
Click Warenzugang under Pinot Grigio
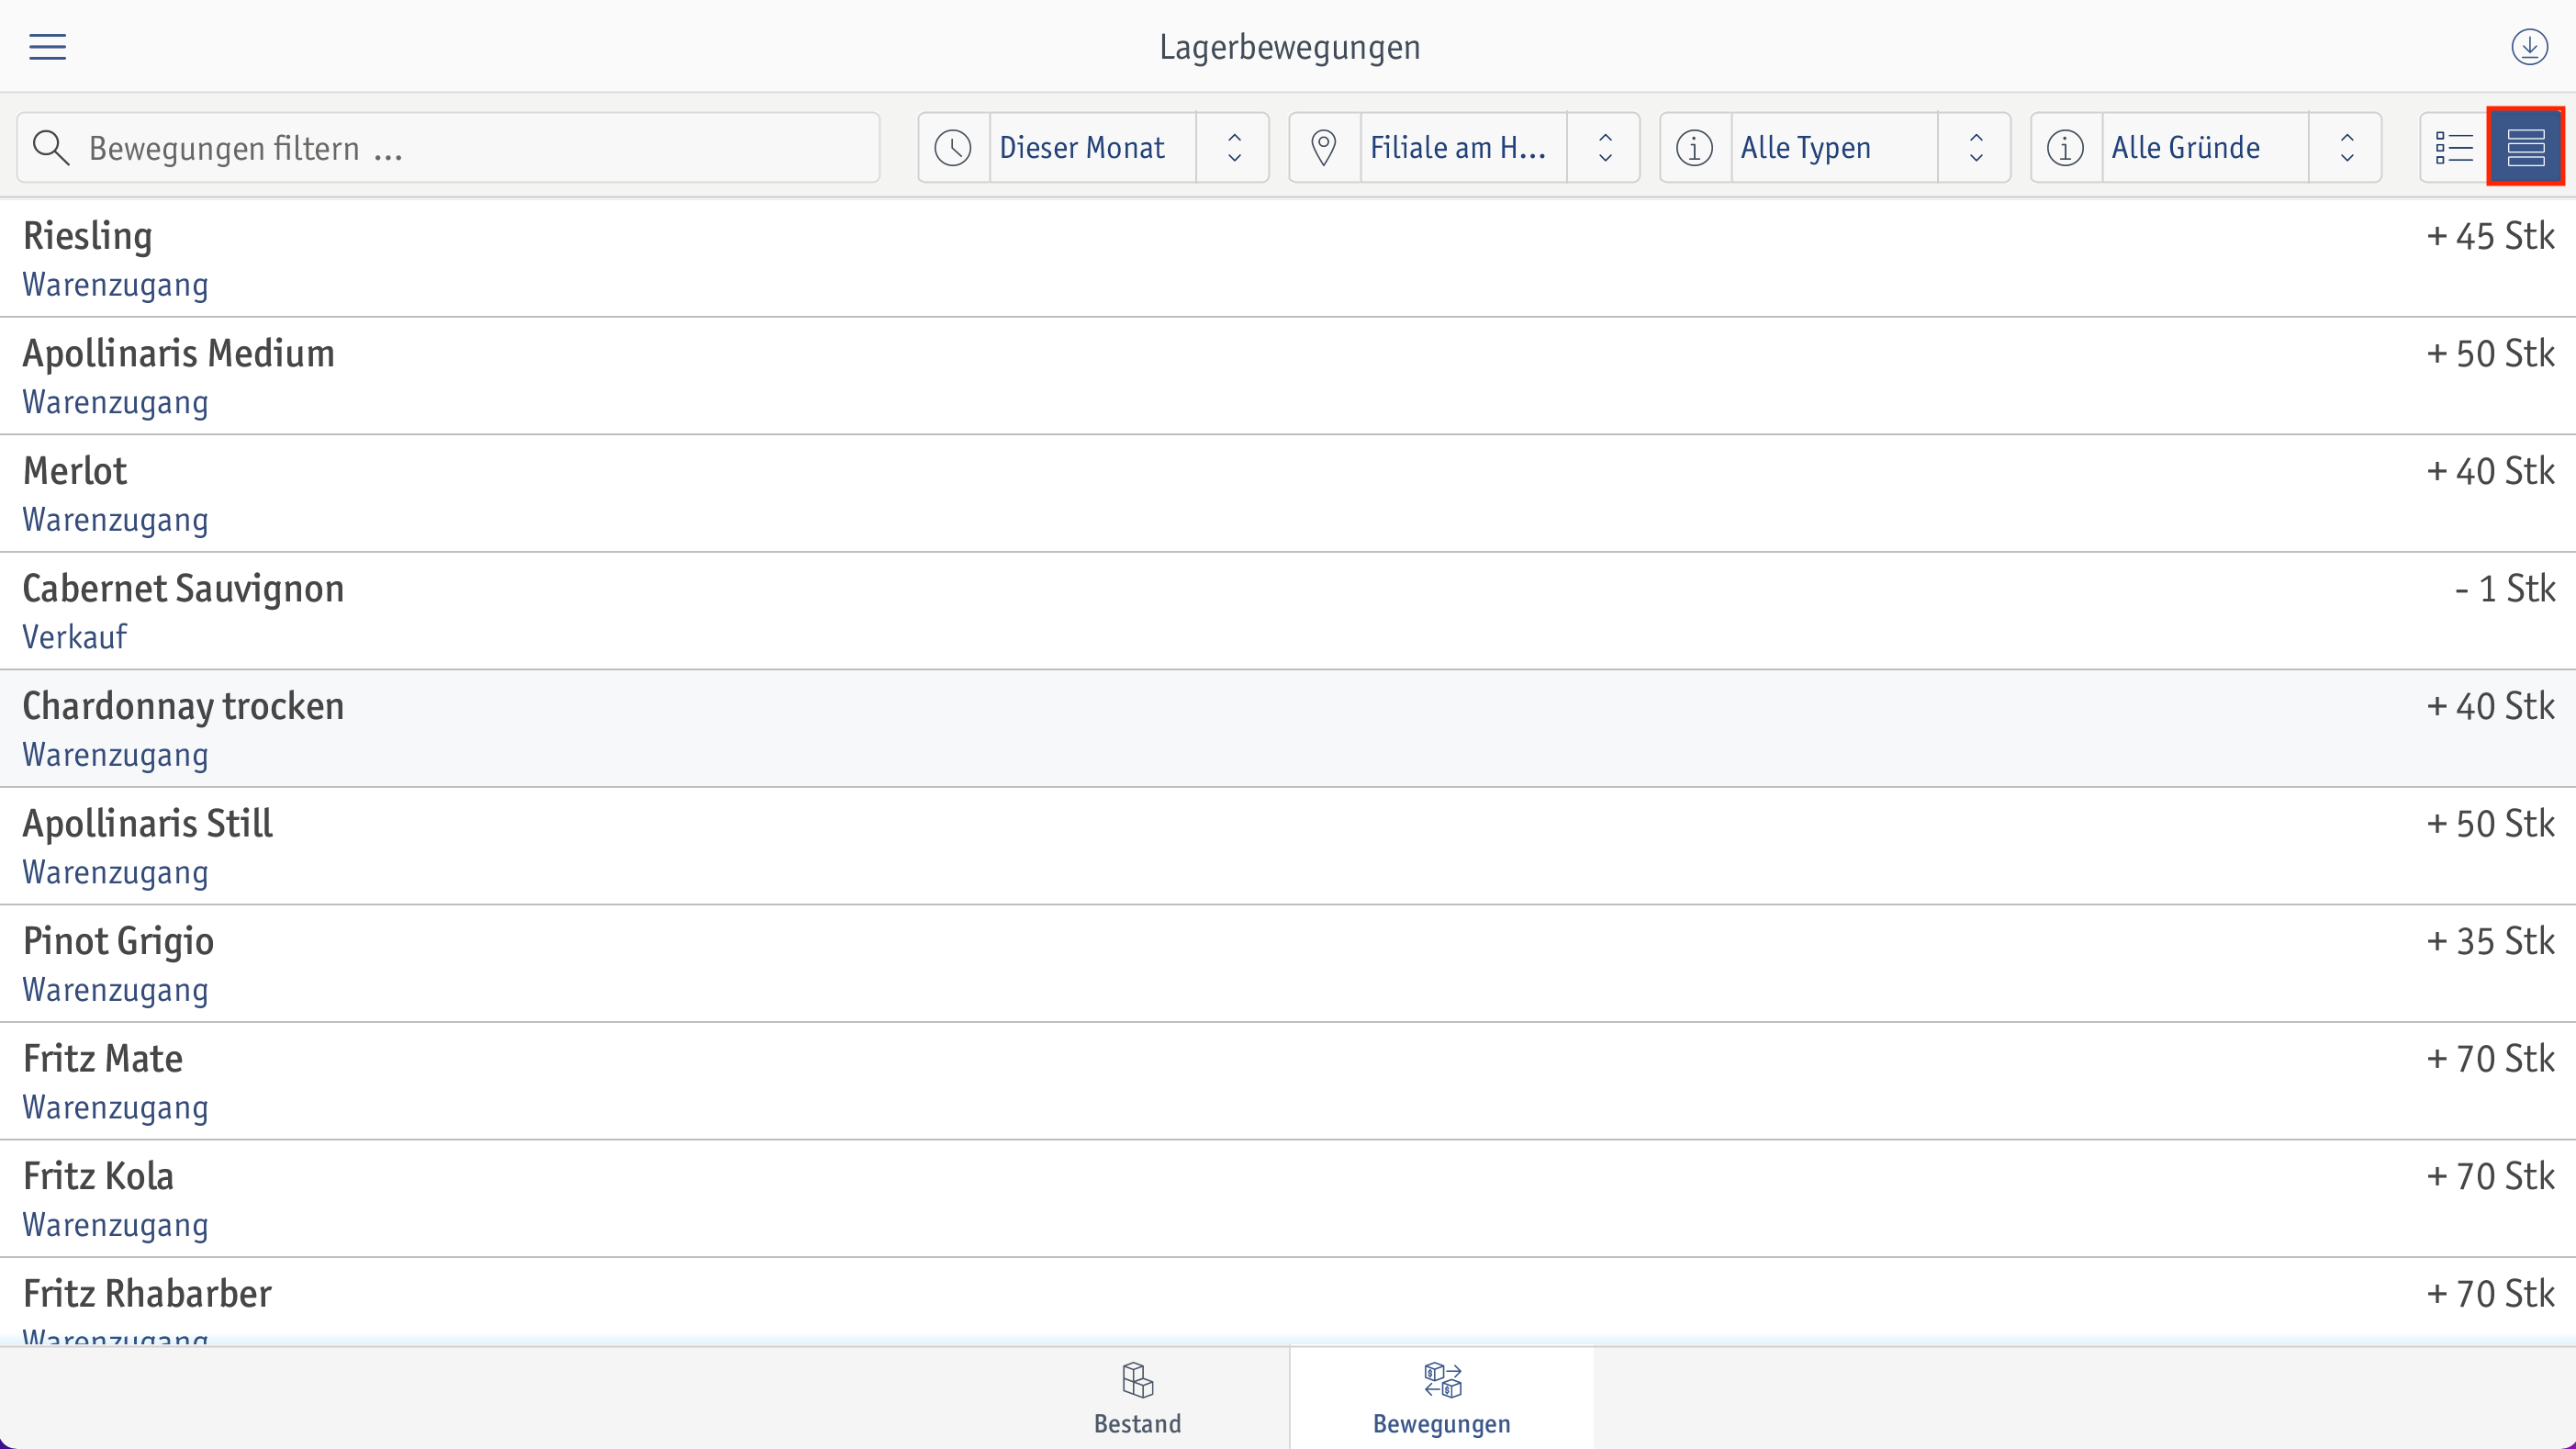116,990
